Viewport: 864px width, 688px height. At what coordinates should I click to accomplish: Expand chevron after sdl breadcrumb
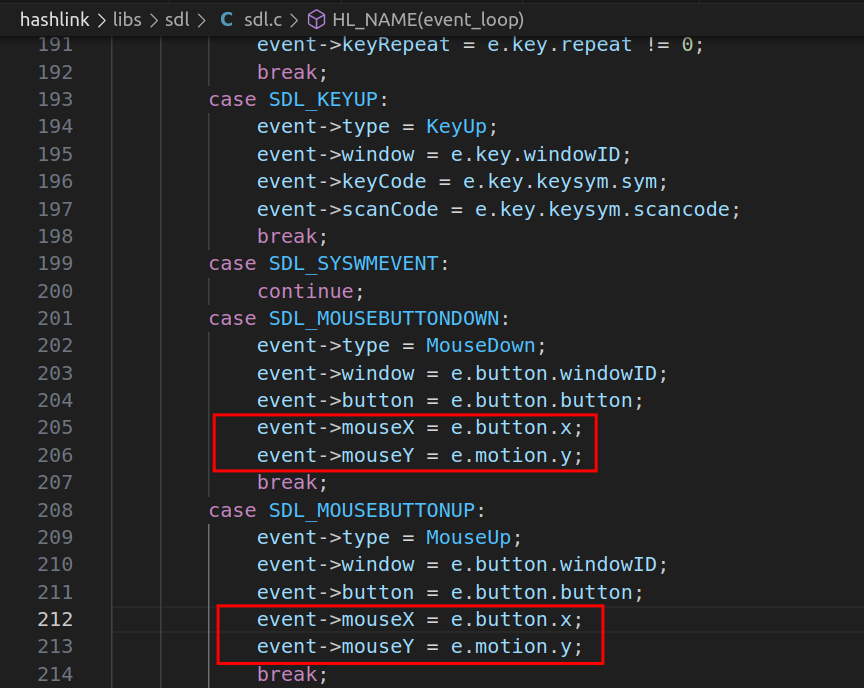[x=201, y=21]
